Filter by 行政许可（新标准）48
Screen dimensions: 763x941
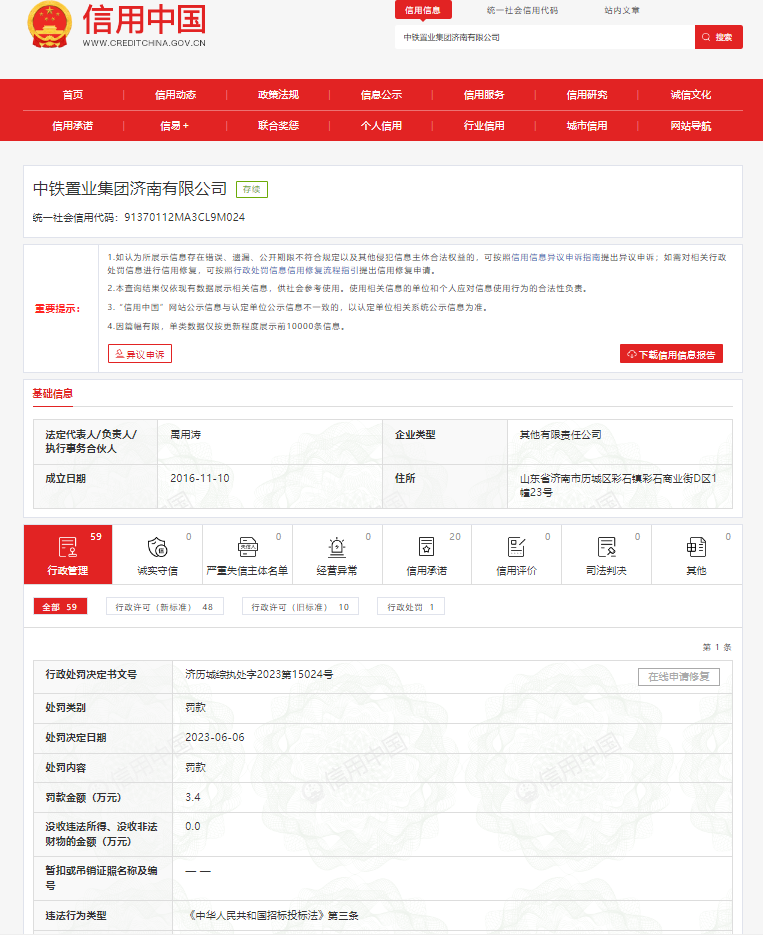pyautogui.click(x=164, y=607)
